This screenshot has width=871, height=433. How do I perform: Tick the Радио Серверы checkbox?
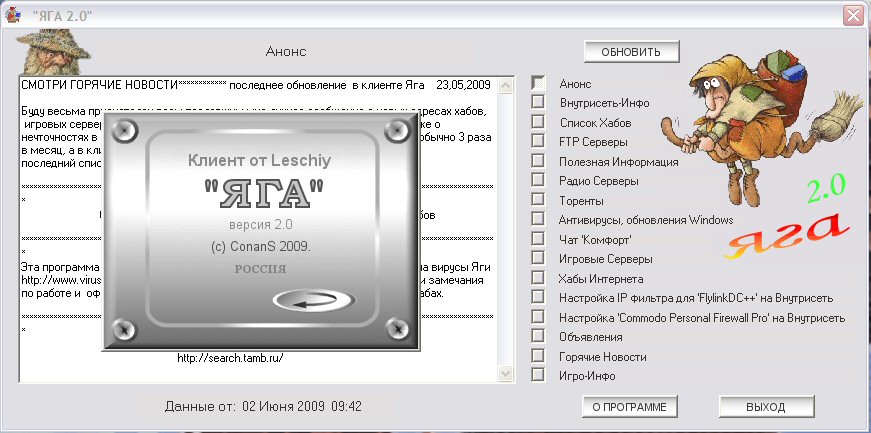point(538,180)
